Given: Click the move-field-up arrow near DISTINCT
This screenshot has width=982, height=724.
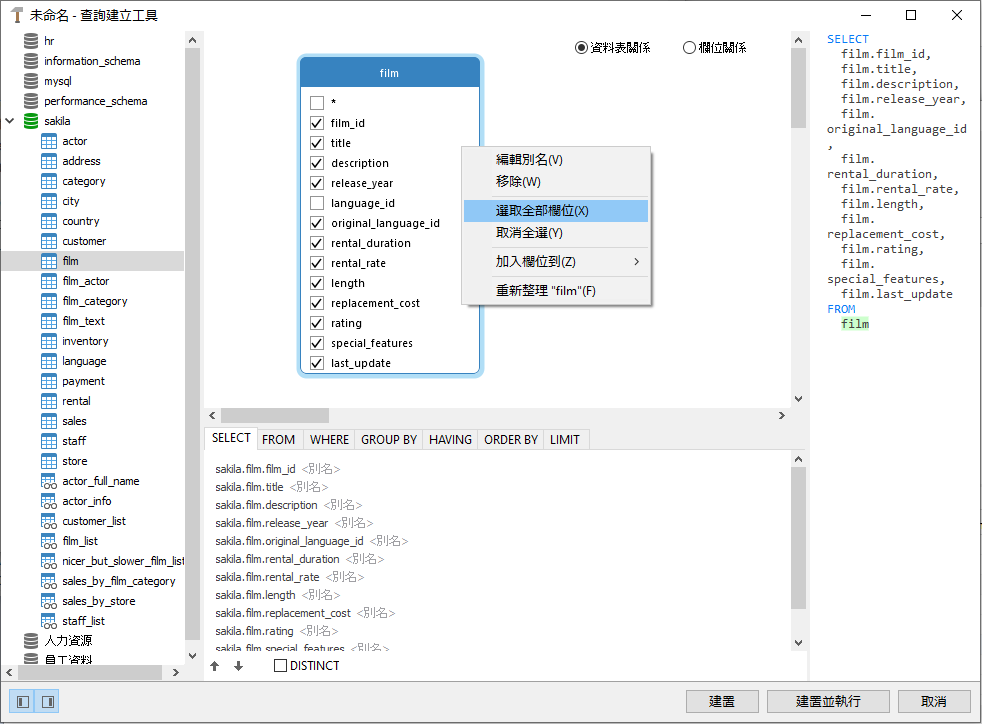Looking at the screenshot, I should [x=215, y=665].
